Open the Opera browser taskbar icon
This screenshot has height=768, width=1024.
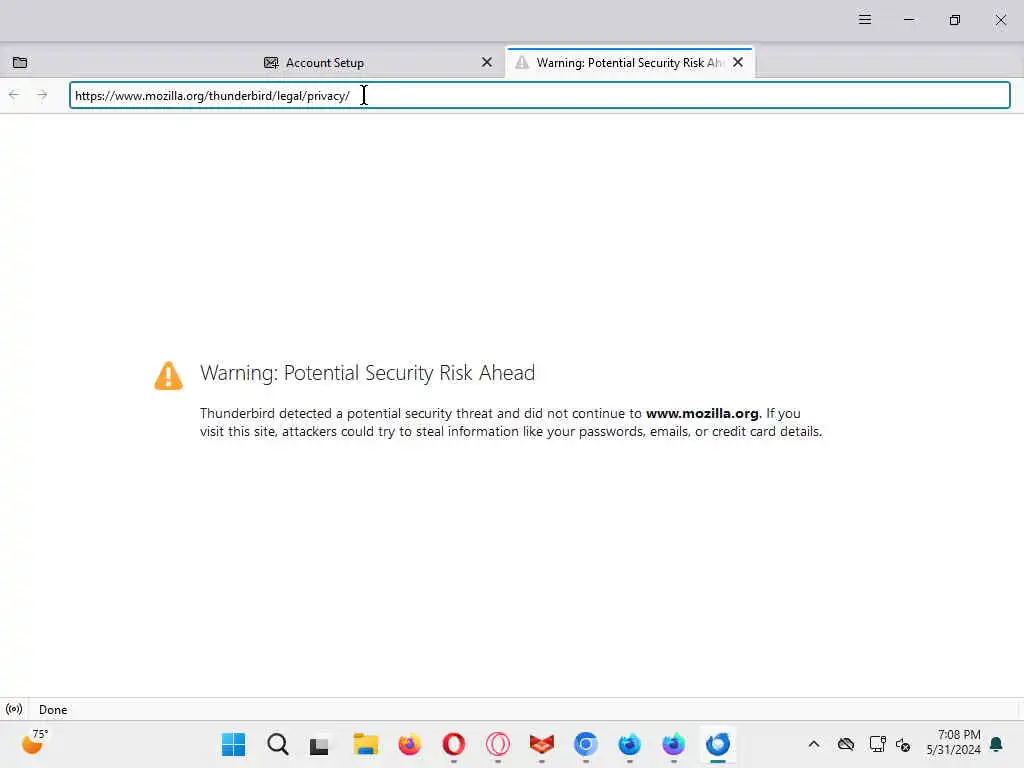454,744
